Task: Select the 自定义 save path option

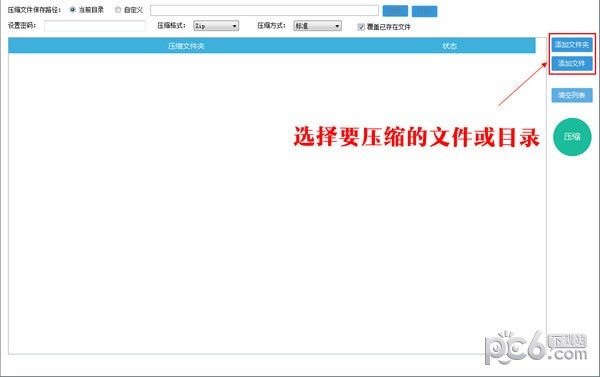Action: pyautogui.click(x=118, y=10)
